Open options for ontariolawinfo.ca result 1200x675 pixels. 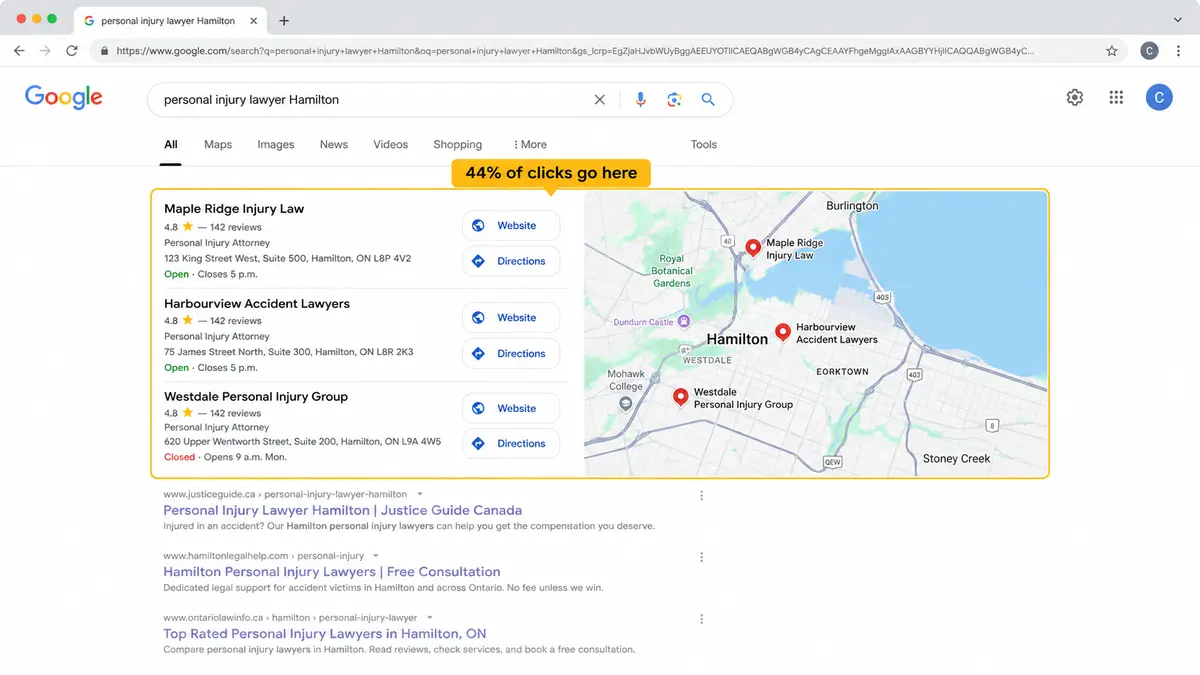tap(701, 619)
